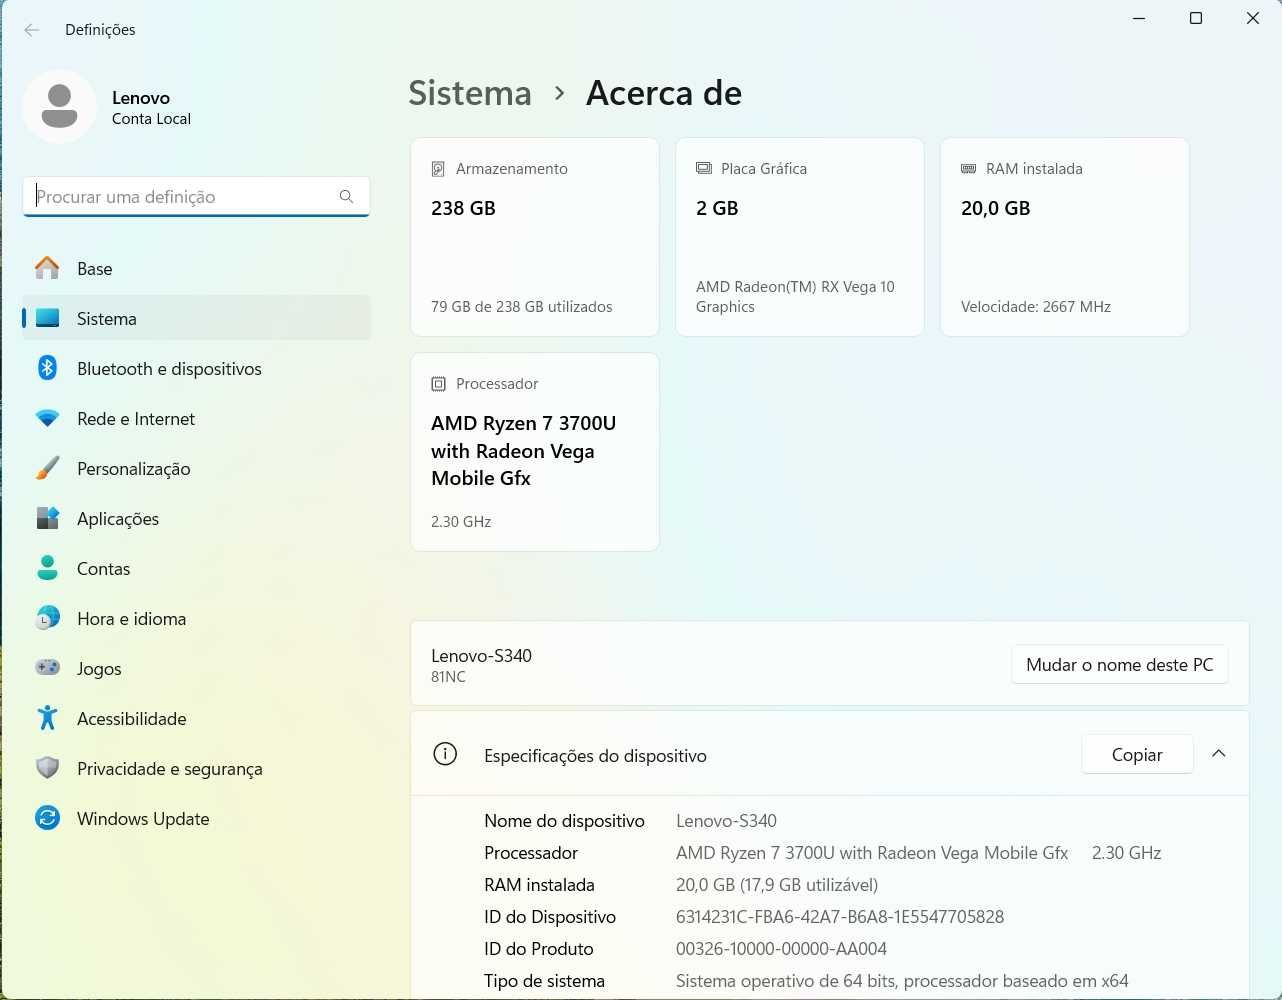Click the Jogos gamepad icon

(47, 668)
